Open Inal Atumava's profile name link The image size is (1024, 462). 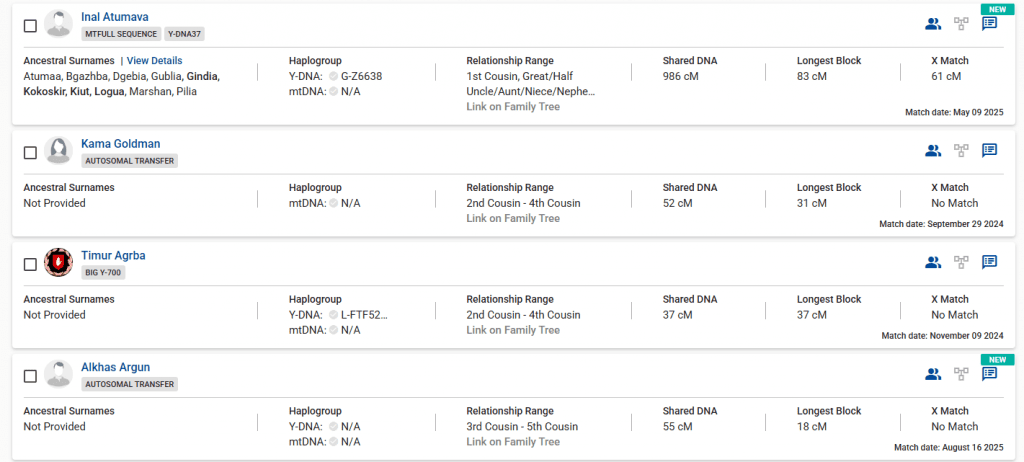pyautogui.click(x=115, y=16)
